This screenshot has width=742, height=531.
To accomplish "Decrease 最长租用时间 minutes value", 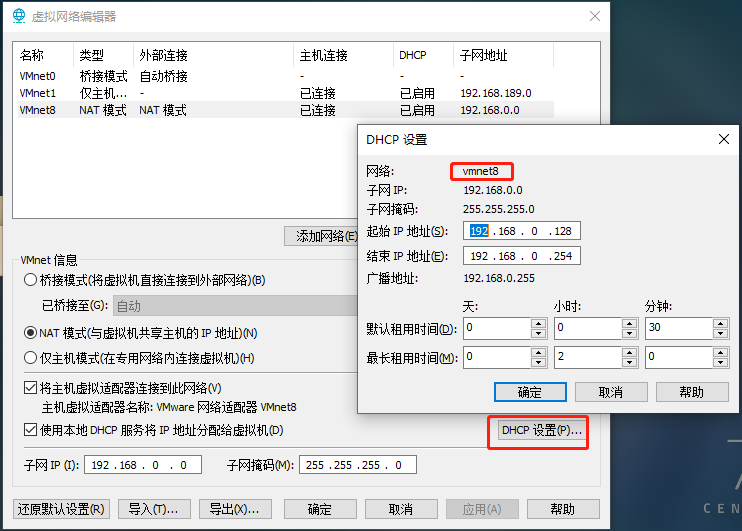I will [x=720, y=363].
